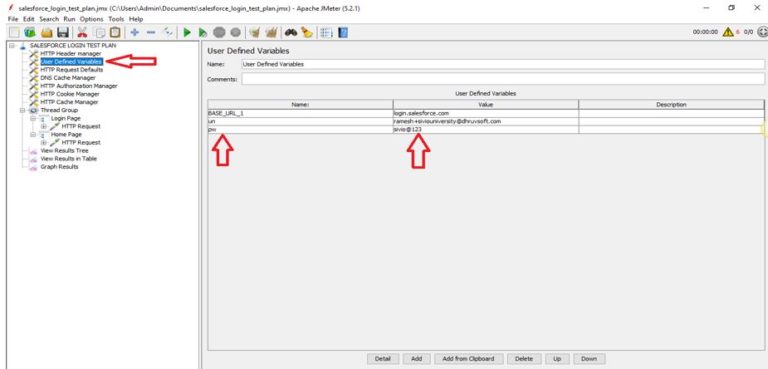Click the blue plus Expand All icon
The image size is (768, 369).
pyautogui.click(x=135, y=32)
